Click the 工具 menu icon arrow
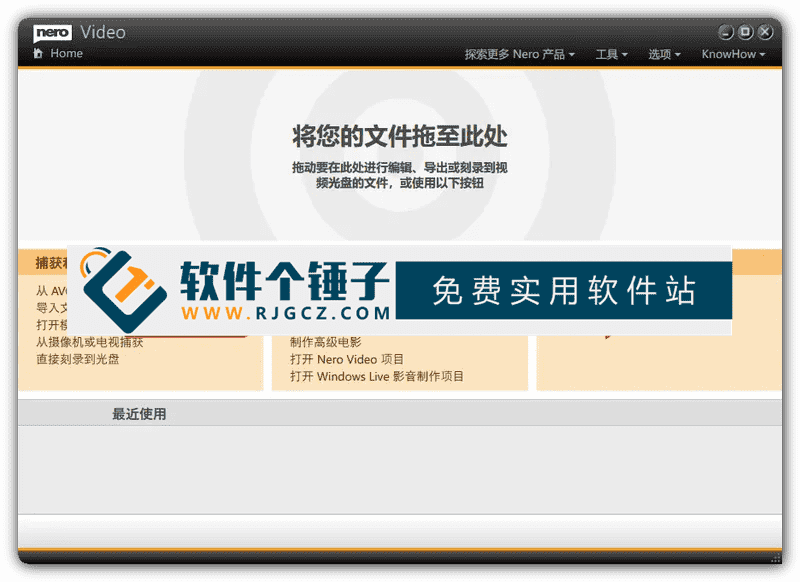 tap(625, 54)
